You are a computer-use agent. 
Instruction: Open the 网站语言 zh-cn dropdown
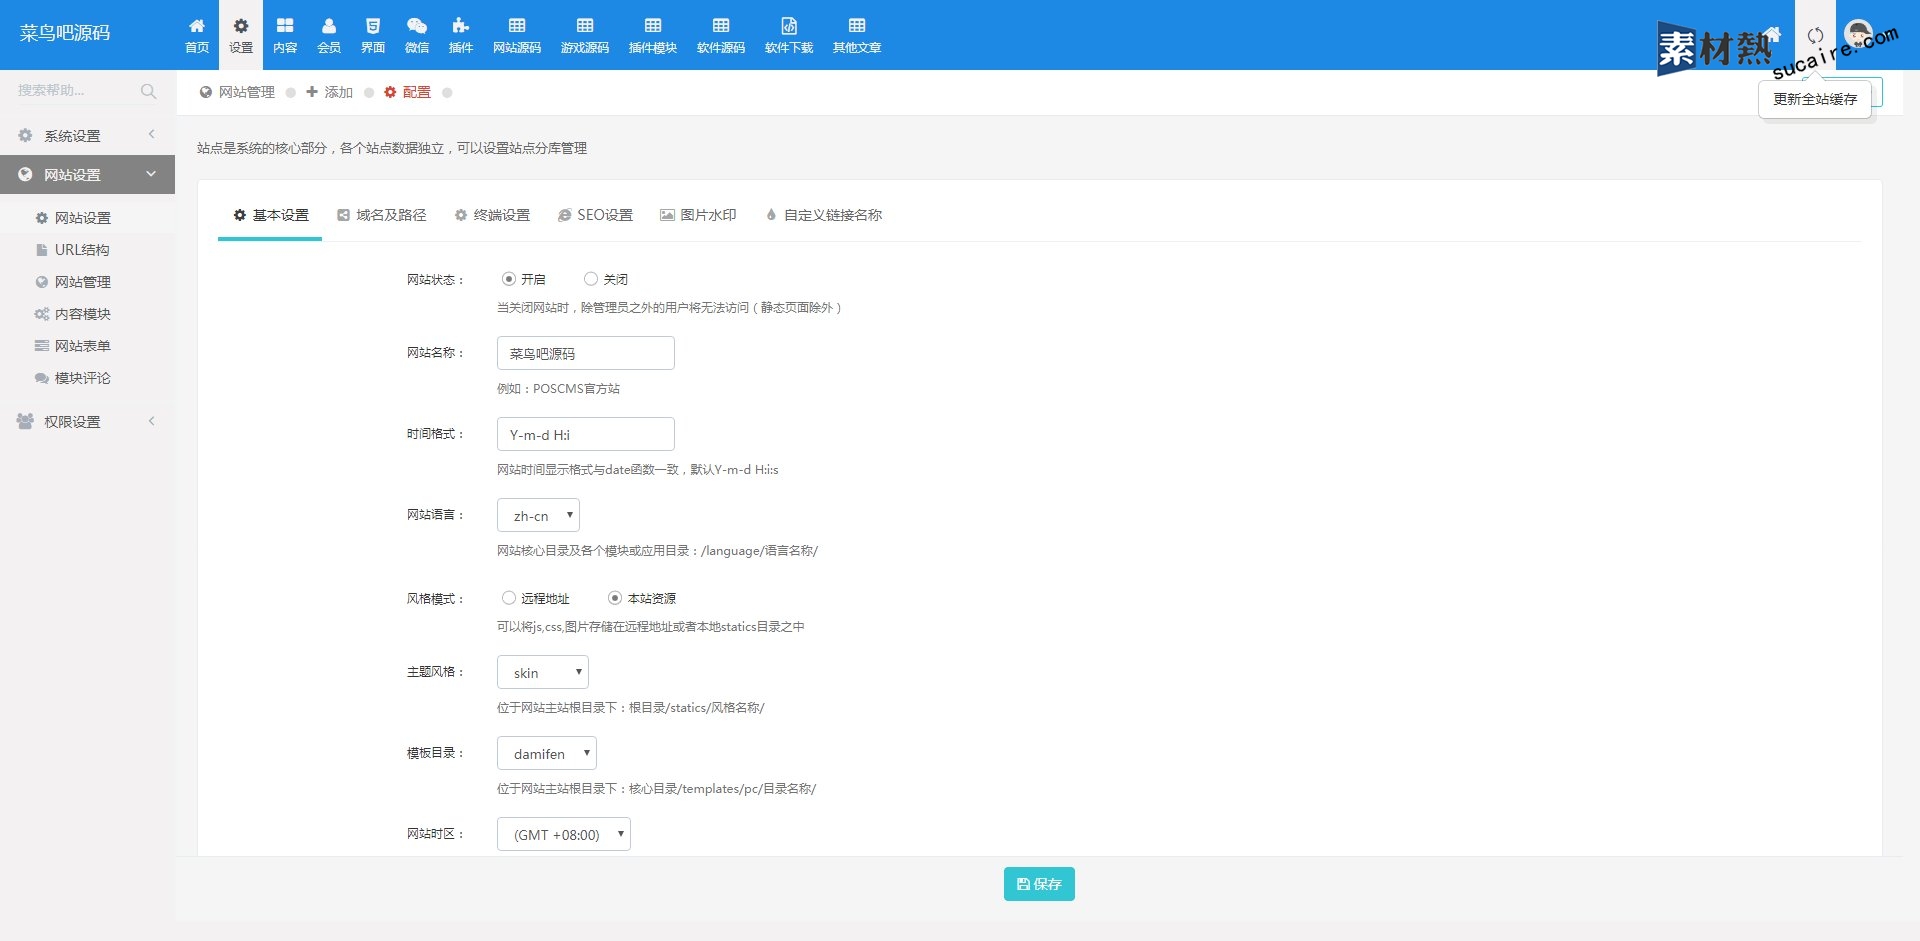coord(538,515)
